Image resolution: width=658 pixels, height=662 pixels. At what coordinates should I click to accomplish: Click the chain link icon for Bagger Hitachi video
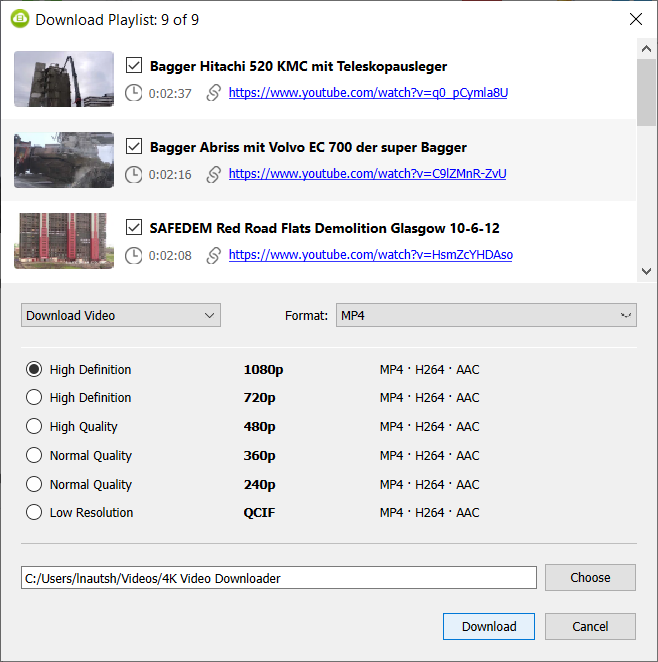(214, 93)
